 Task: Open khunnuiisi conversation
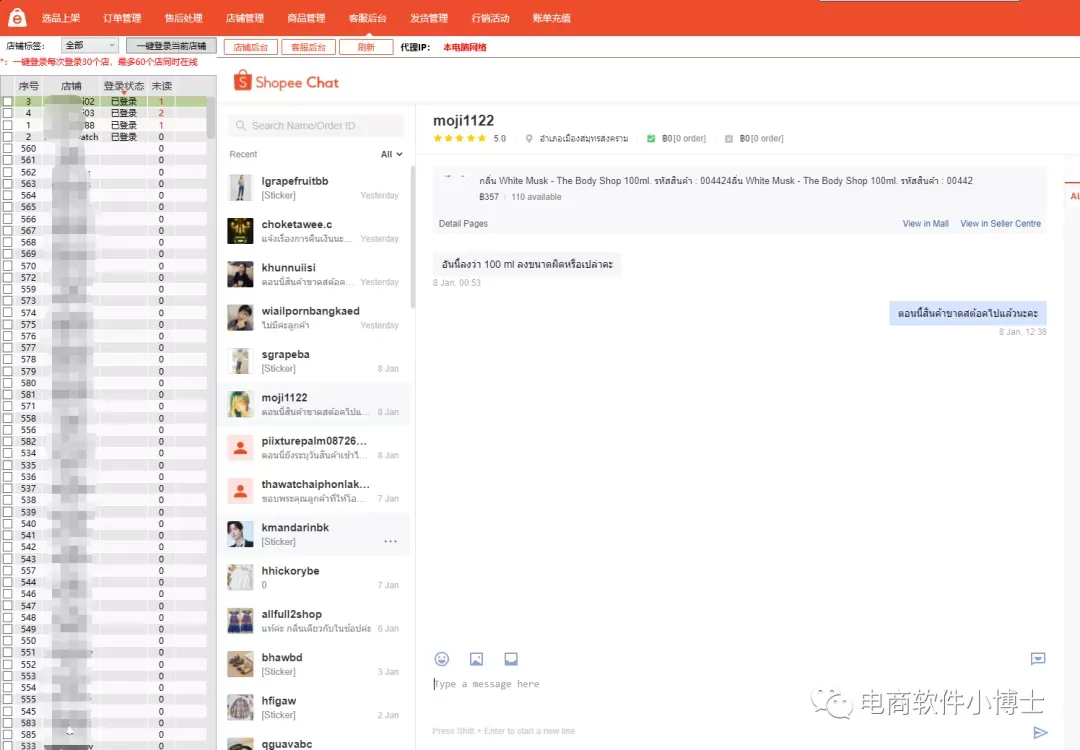[x=315, y=274]
